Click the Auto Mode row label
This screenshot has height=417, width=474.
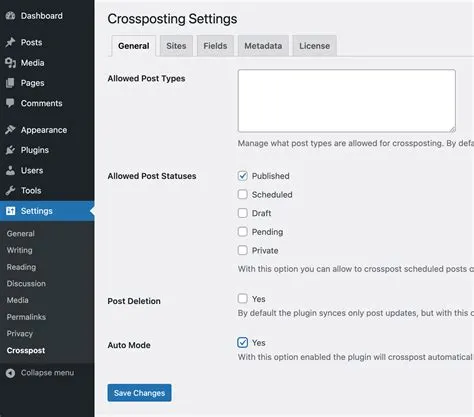(x=129, y=345)
